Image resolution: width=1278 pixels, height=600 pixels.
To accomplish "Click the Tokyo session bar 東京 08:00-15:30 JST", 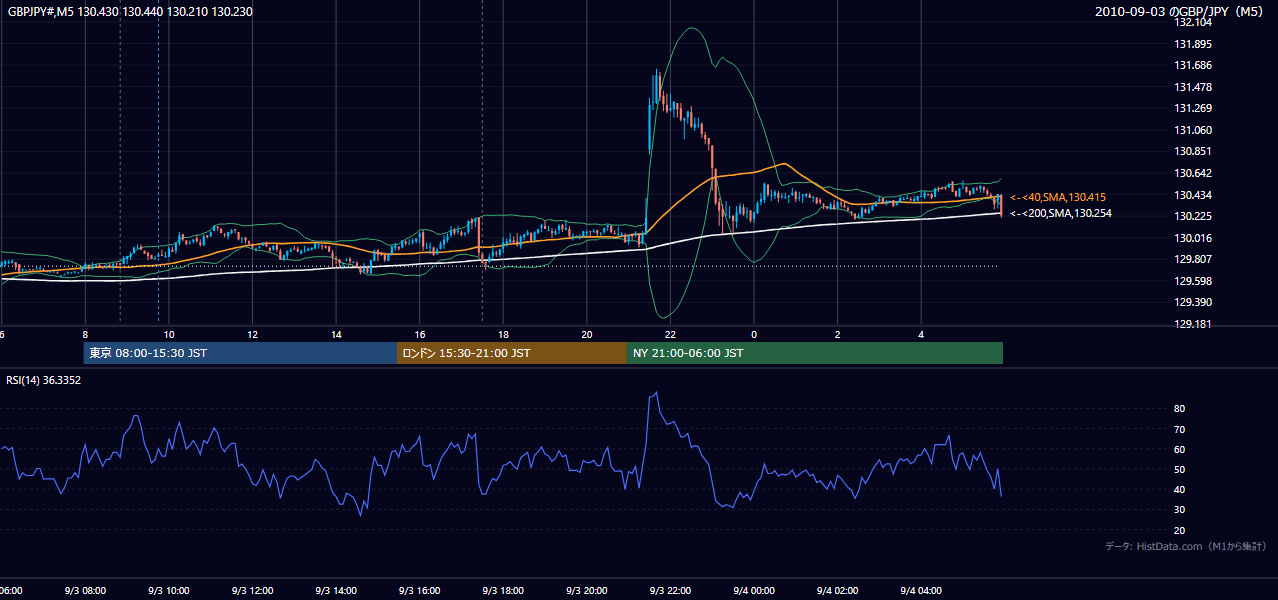I will coord(240,353).
